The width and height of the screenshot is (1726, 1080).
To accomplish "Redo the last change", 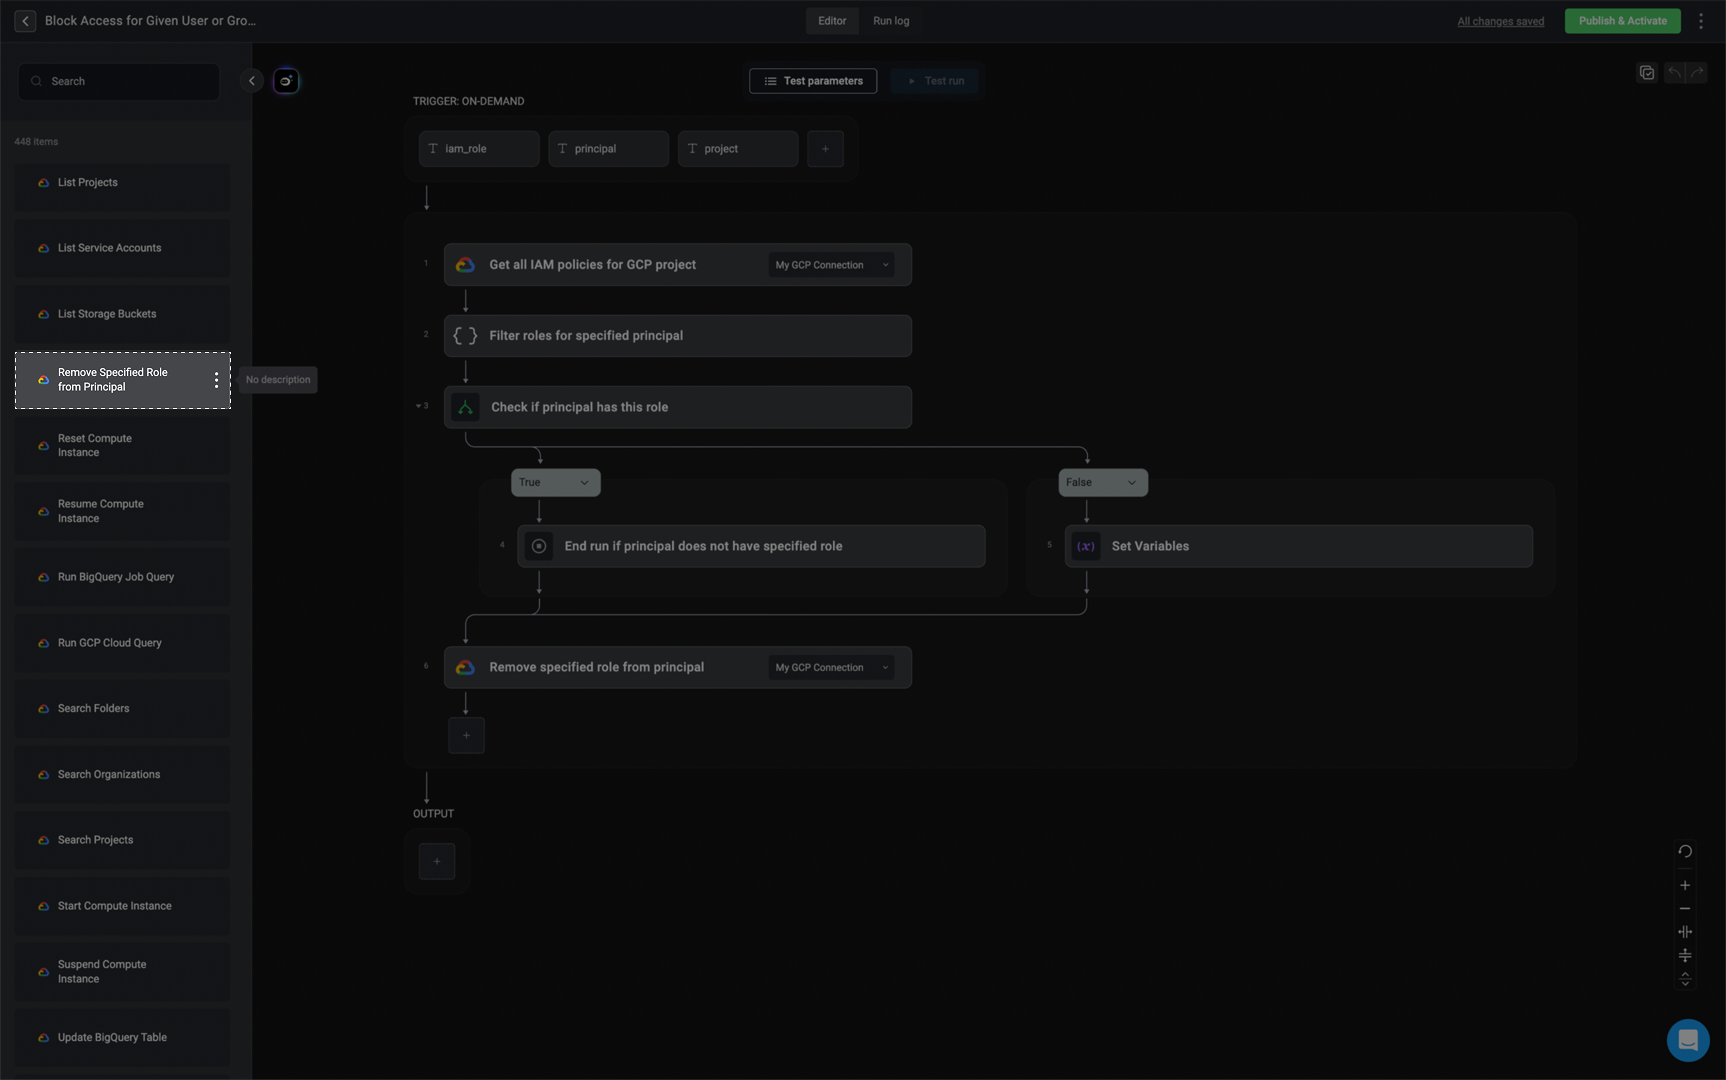I will click(x=1697, y=73).
